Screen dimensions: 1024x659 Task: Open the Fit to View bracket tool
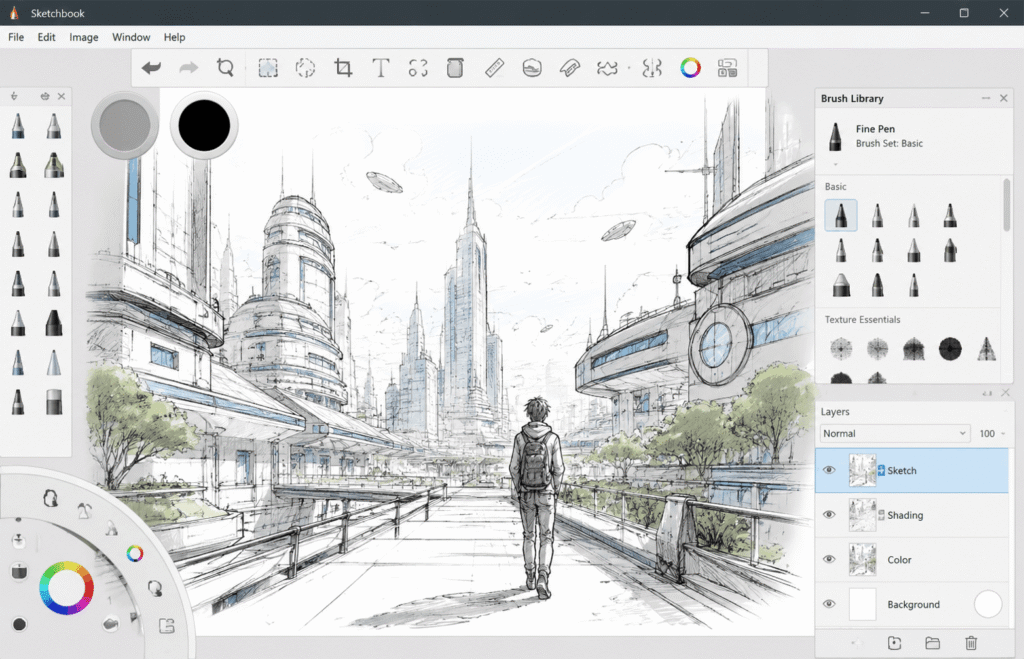click(x=418, y=68)
